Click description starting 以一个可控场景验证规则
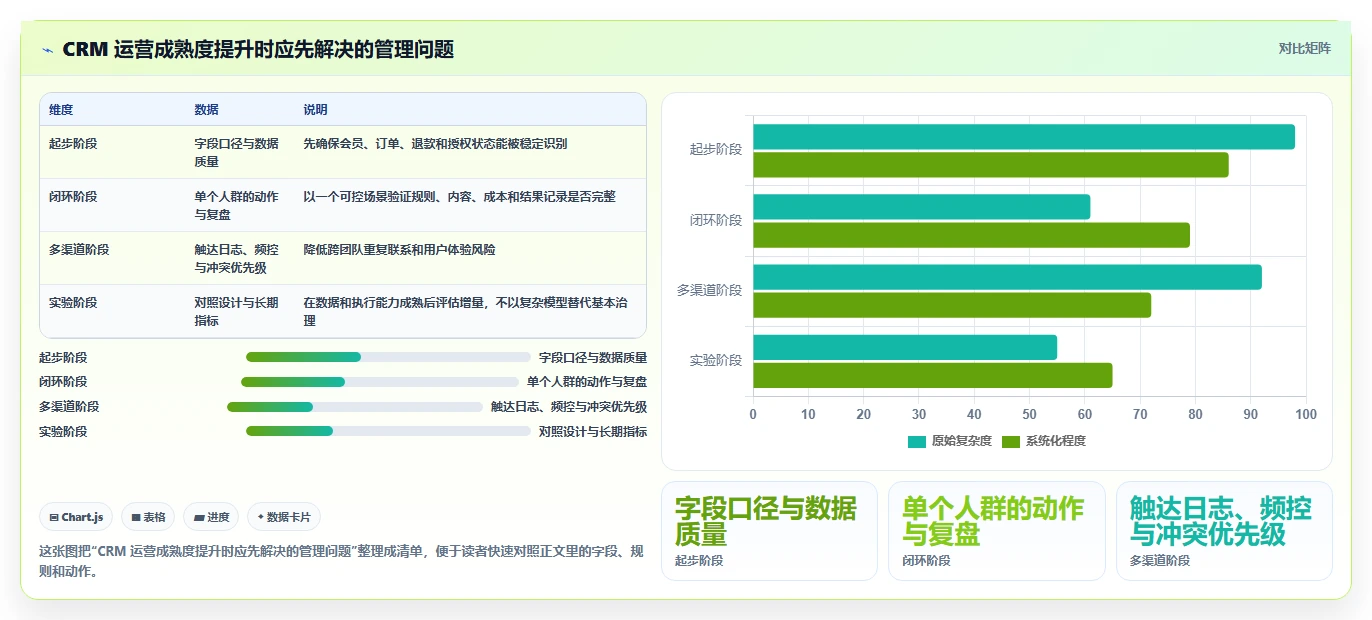The image size is (1372, 620). (x=460, y=197)
